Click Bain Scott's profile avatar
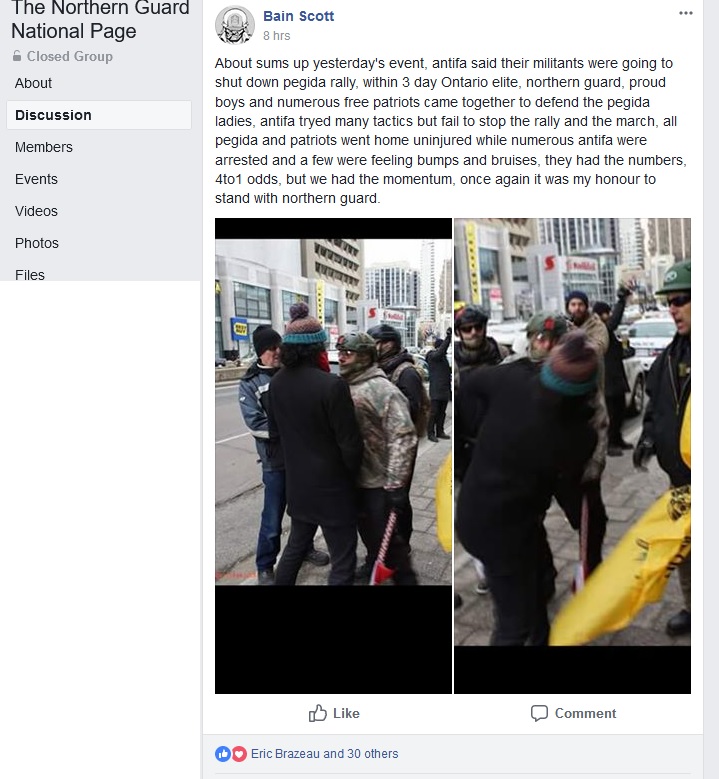 235,25
